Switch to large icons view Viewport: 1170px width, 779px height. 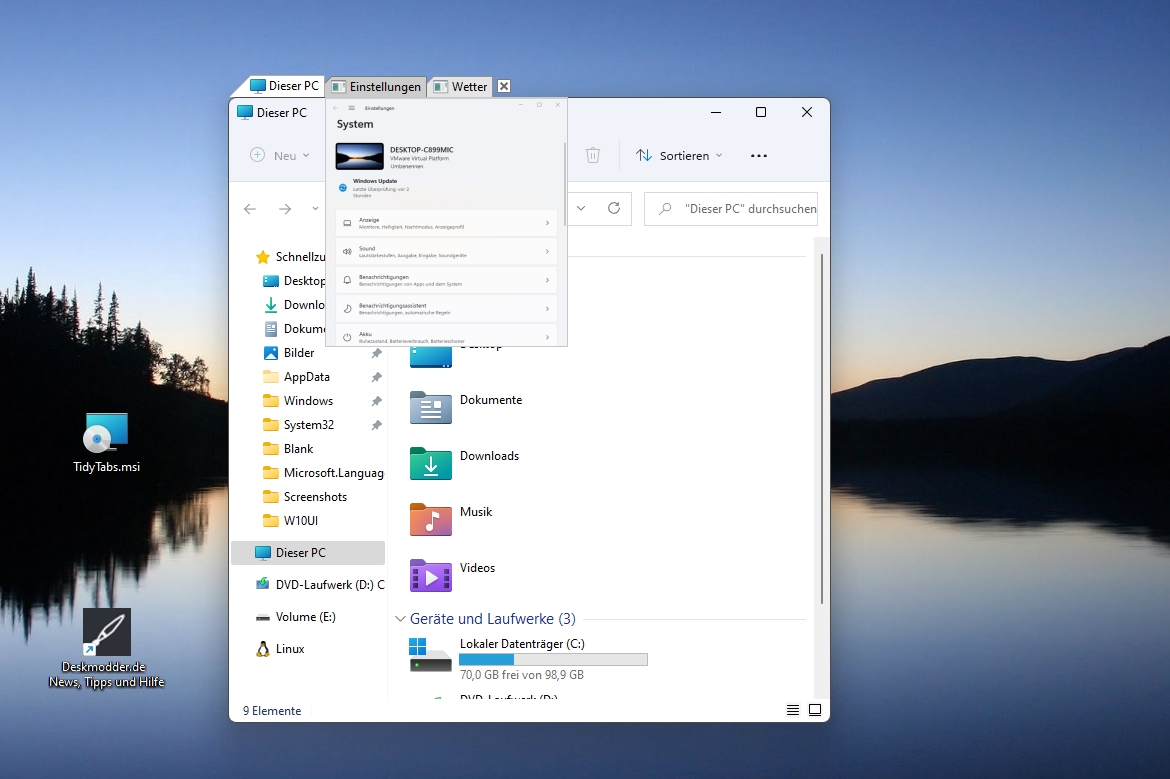click(815, 710)
